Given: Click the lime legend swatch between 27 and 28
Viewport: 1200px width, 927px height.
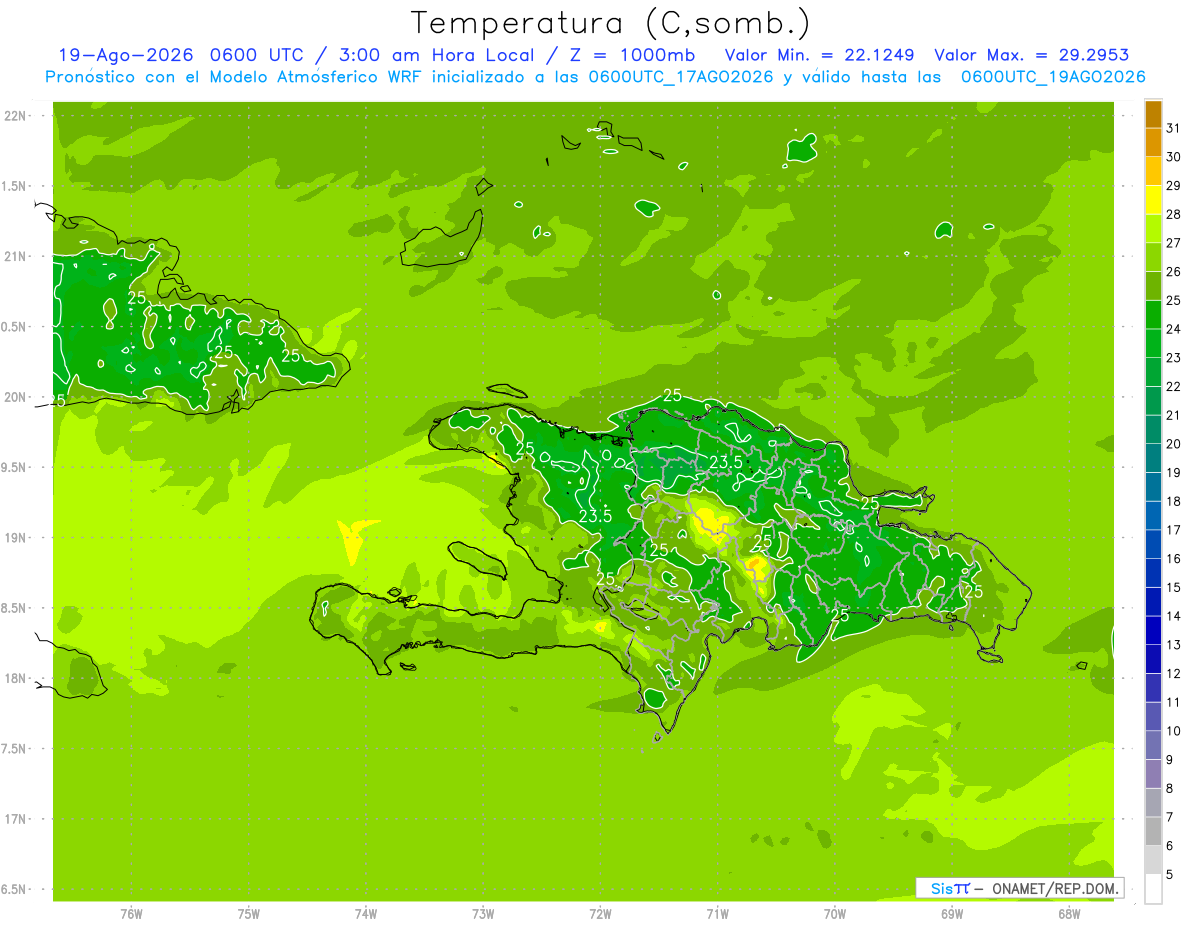Looking at the screenshot, I should [1153, 229].
